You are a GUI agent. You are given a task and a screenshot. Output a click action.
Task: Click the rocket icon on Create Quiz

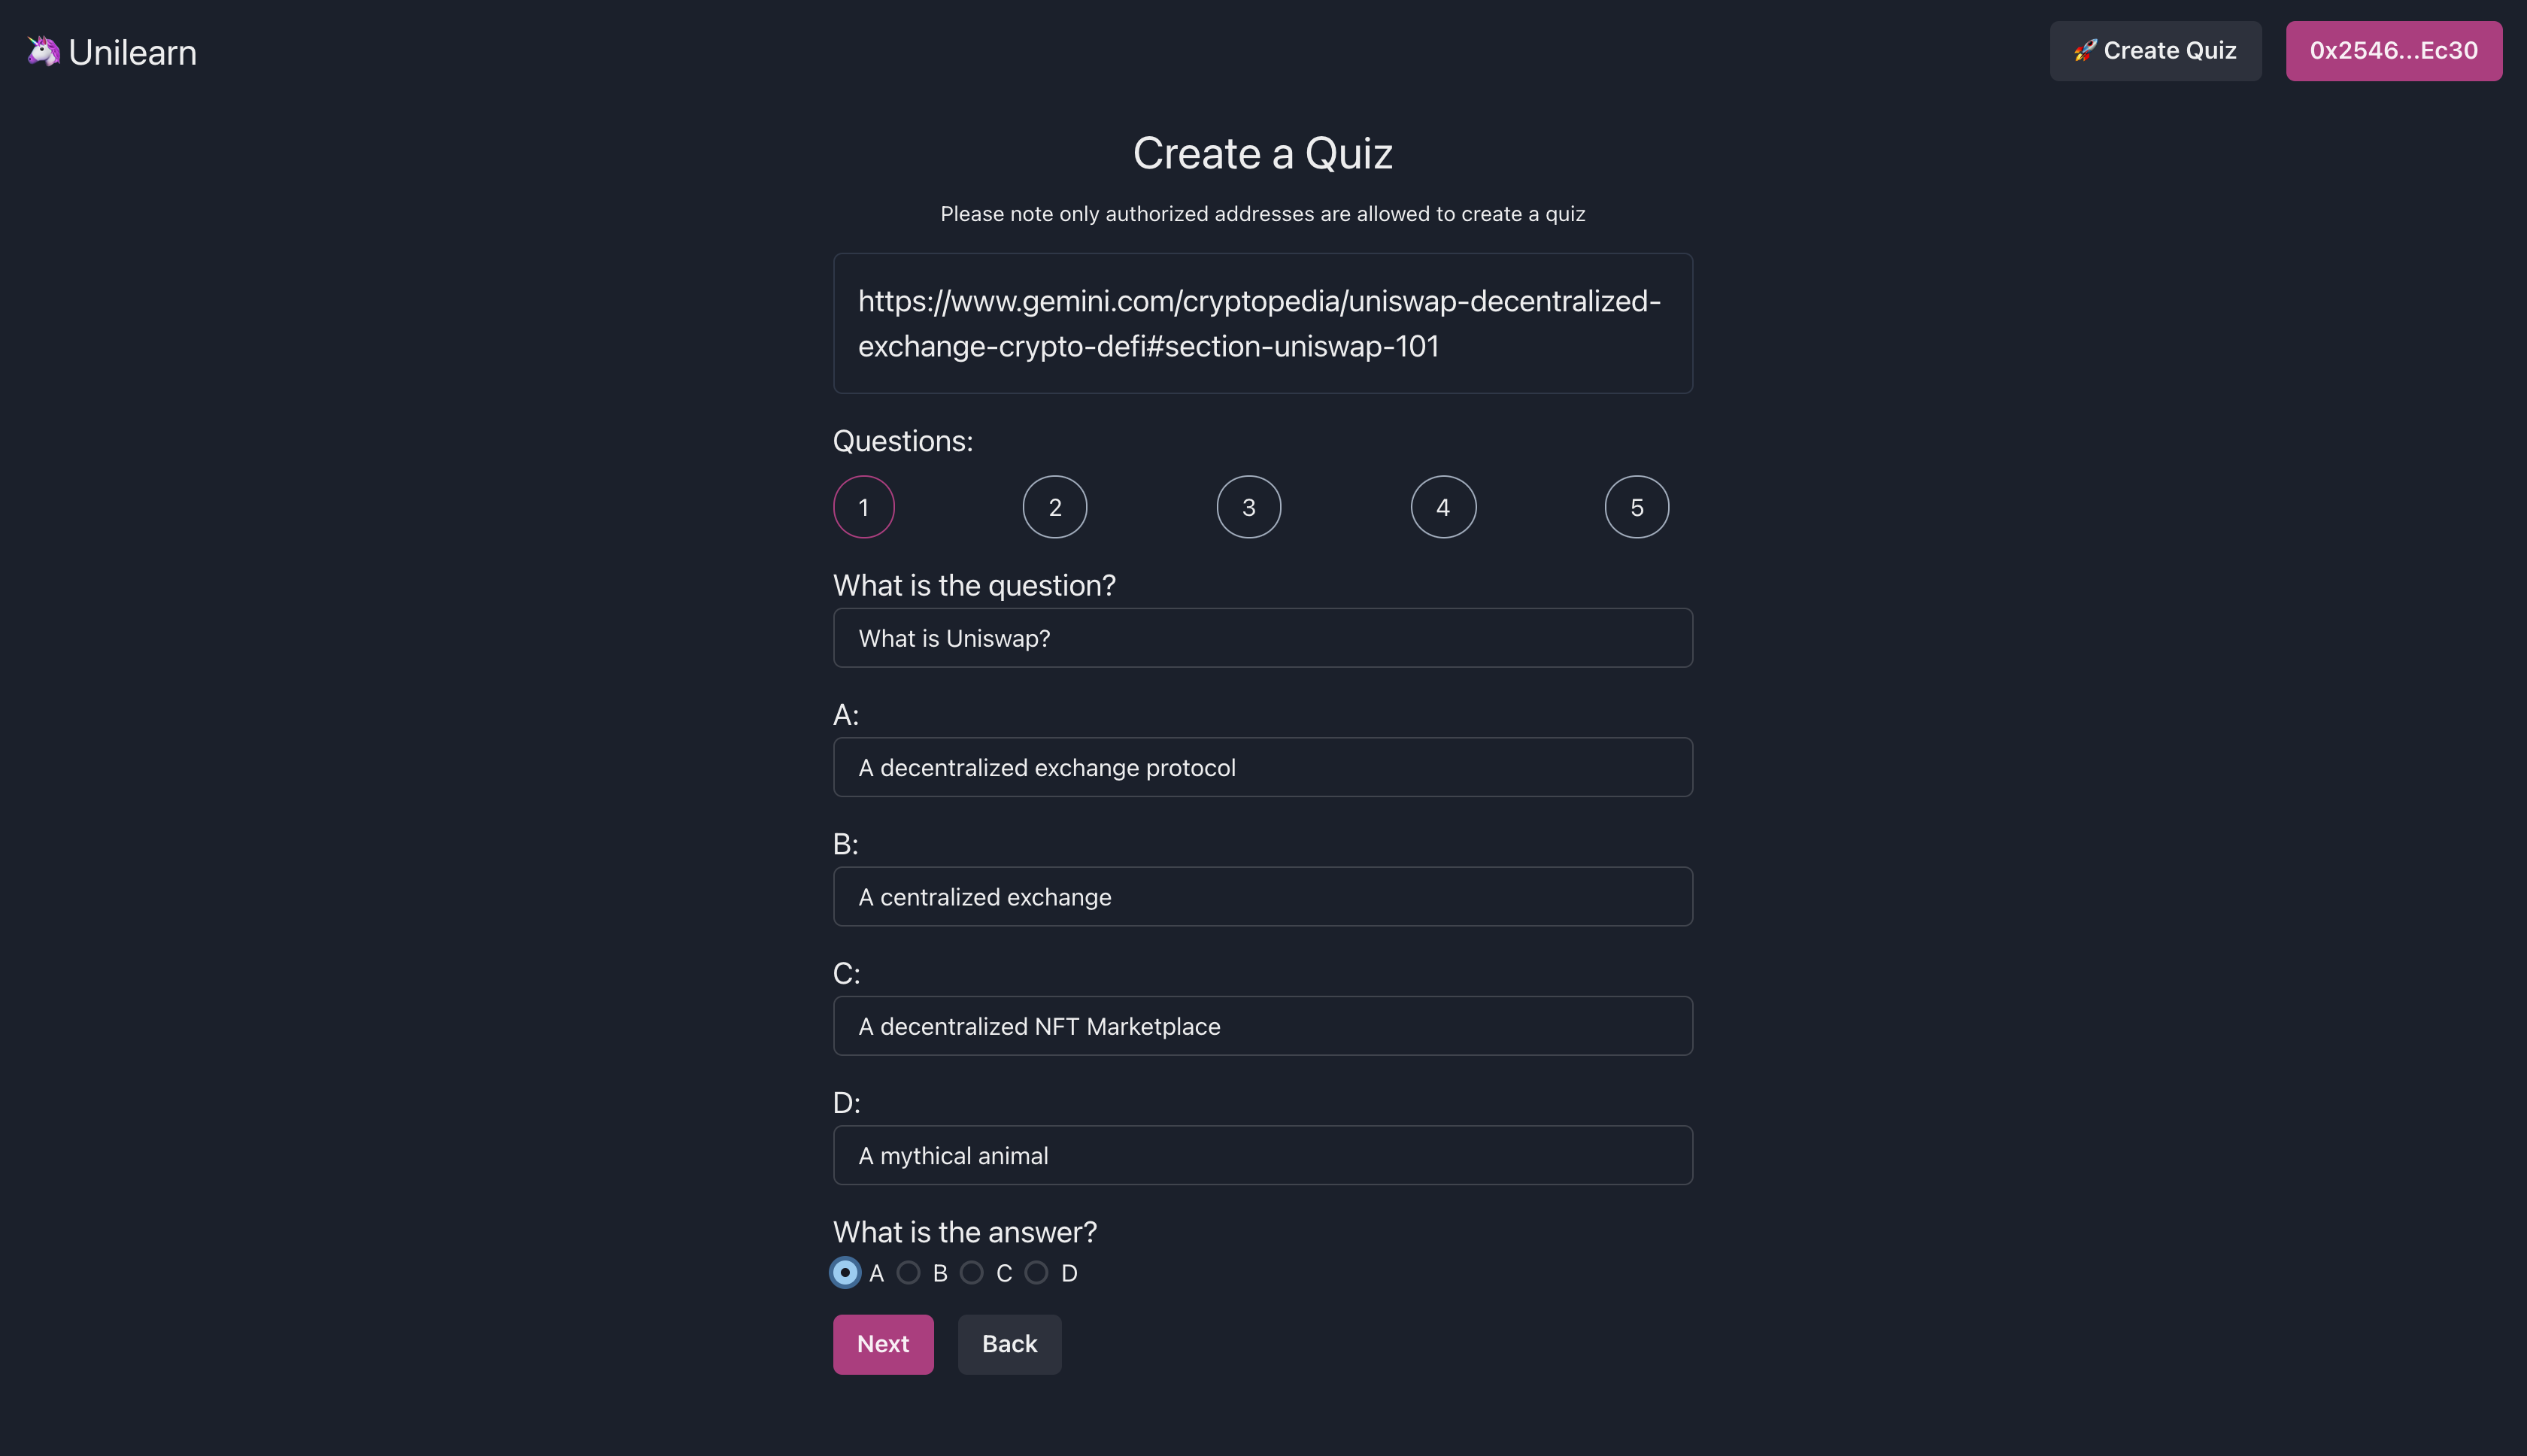pos(2087,50)
